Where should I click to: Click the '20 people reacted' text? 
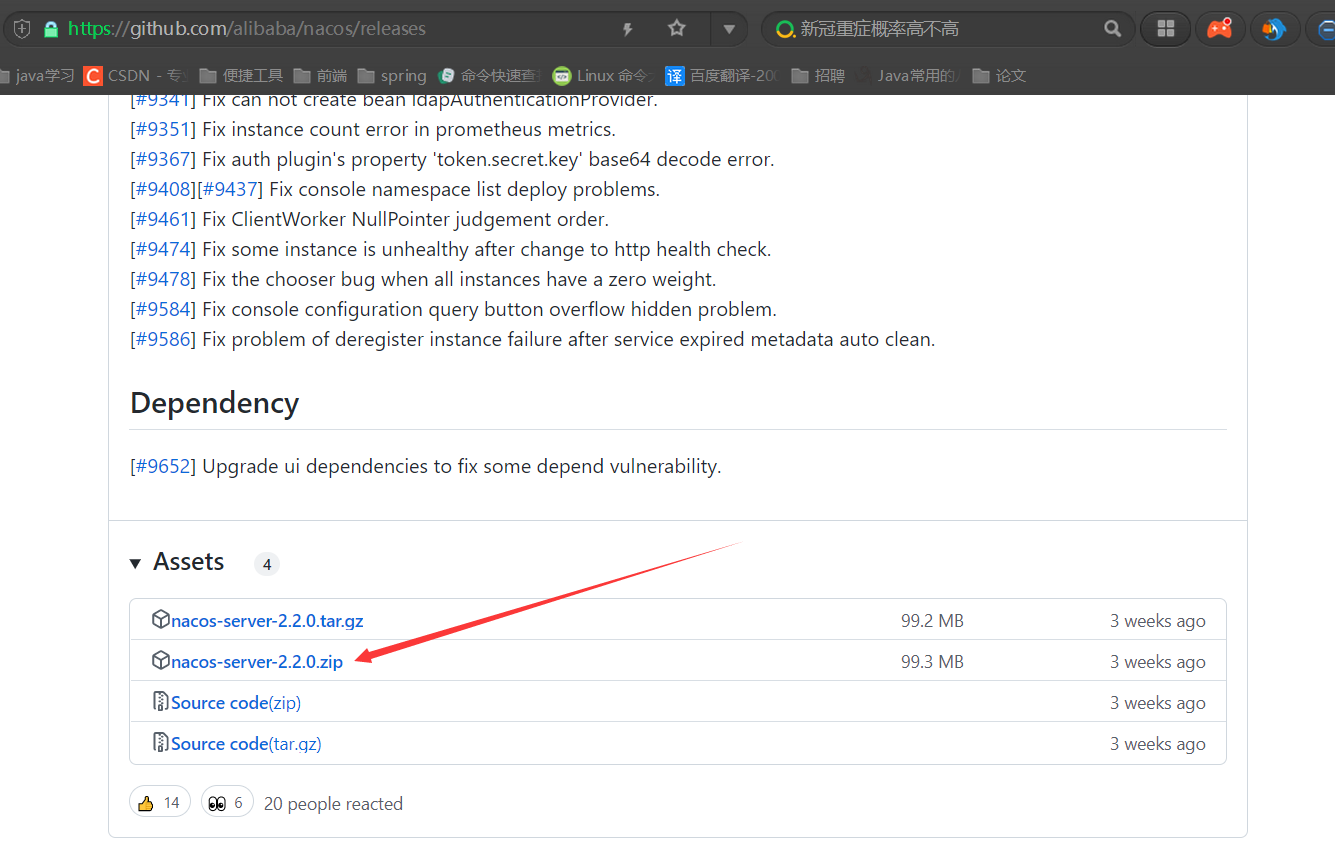pyautogui.click(x=333, y=804)
